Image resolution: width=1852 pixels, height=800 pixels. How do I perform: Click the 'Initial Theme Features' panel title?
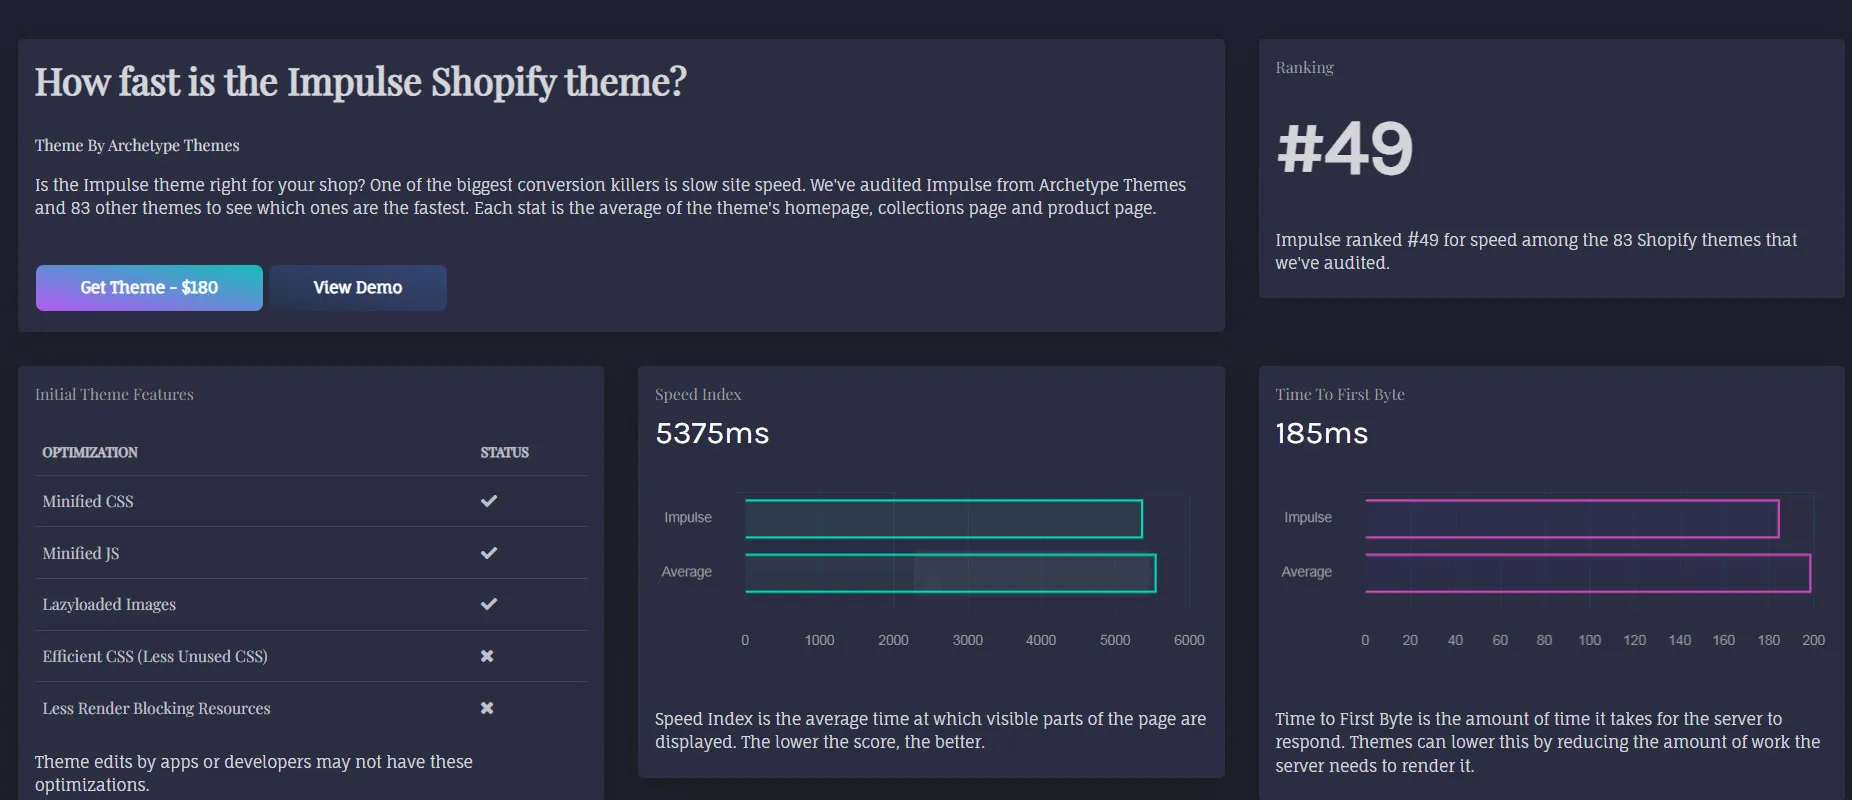(x=114, y=395)
